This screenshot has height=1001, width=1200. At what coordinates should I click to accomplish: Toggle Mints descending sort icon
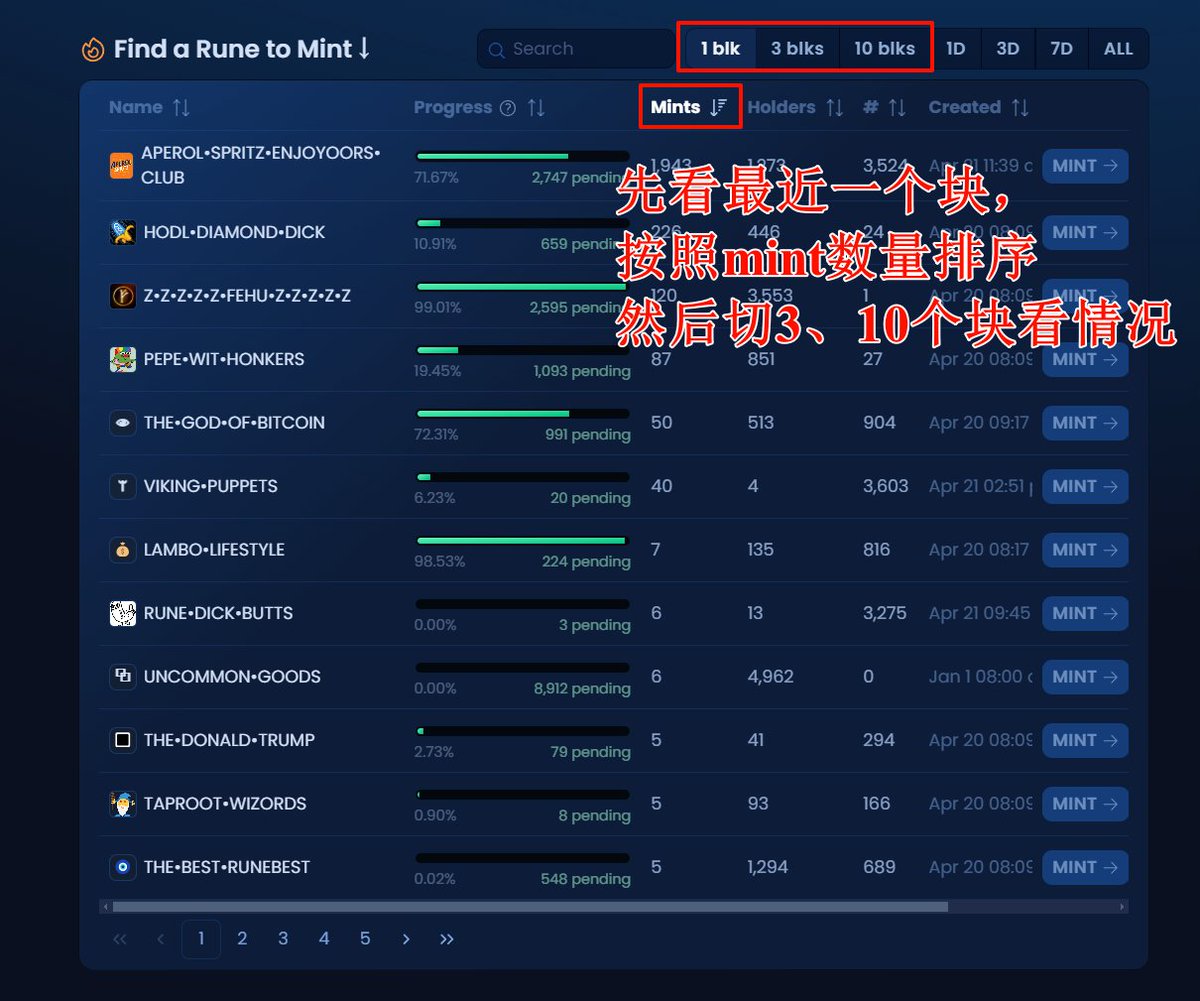point(718,107)
